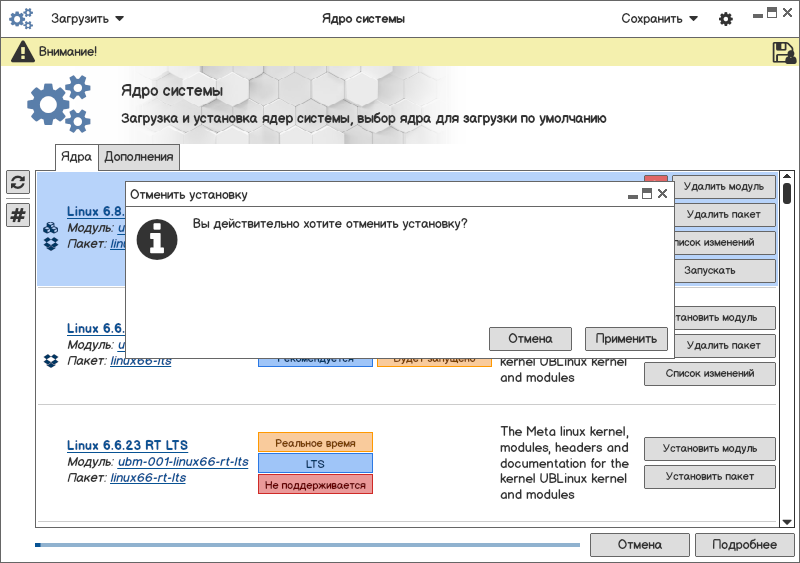Close the Отменить установку dialog
The image size is (800, 563).
pos(662,193)
